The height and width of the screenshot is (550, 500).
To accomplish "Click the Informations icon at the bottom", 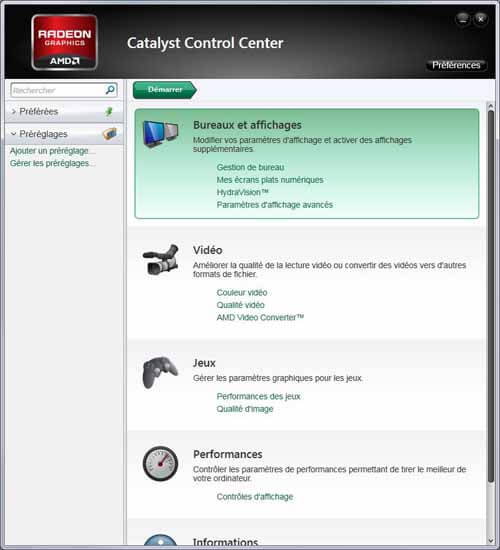I will pyautogui.click(x=160, y=539).
